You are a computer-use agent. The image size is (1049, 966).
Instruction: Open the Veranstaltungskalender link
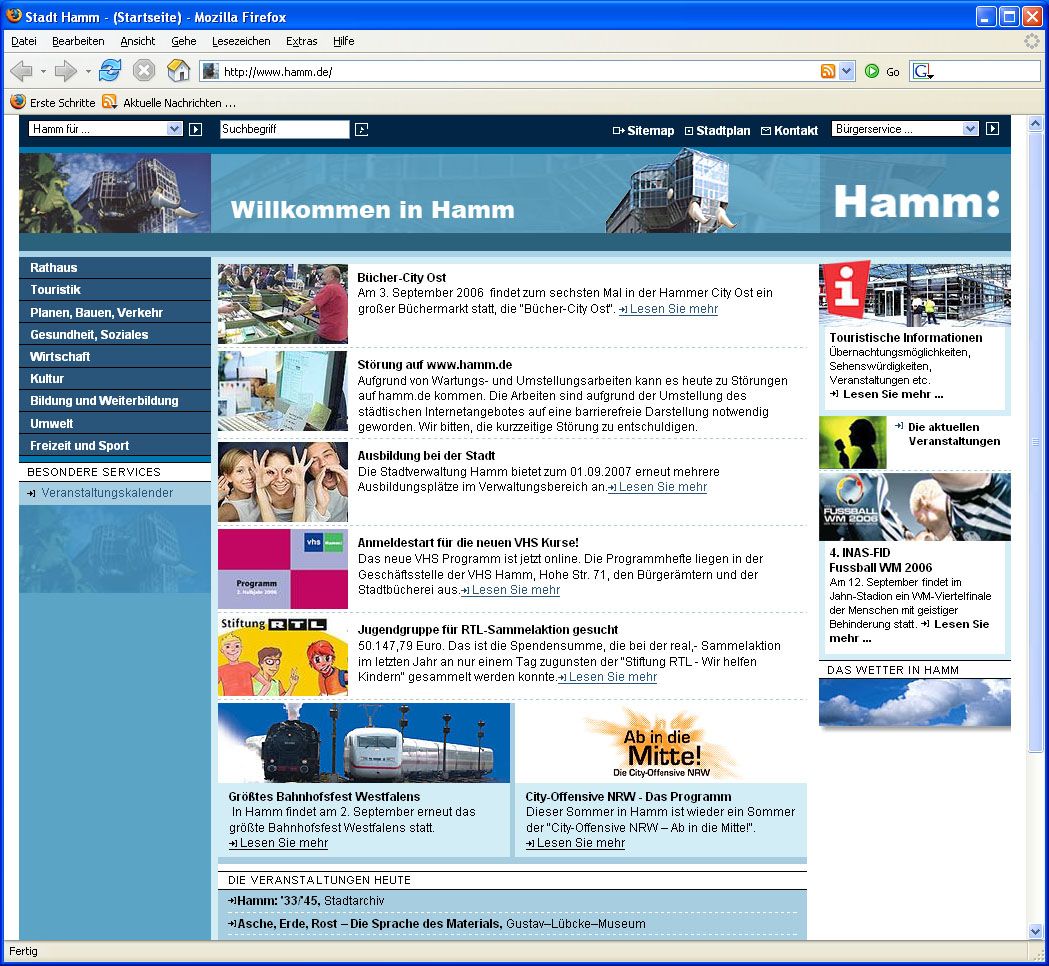click(107, 493)
